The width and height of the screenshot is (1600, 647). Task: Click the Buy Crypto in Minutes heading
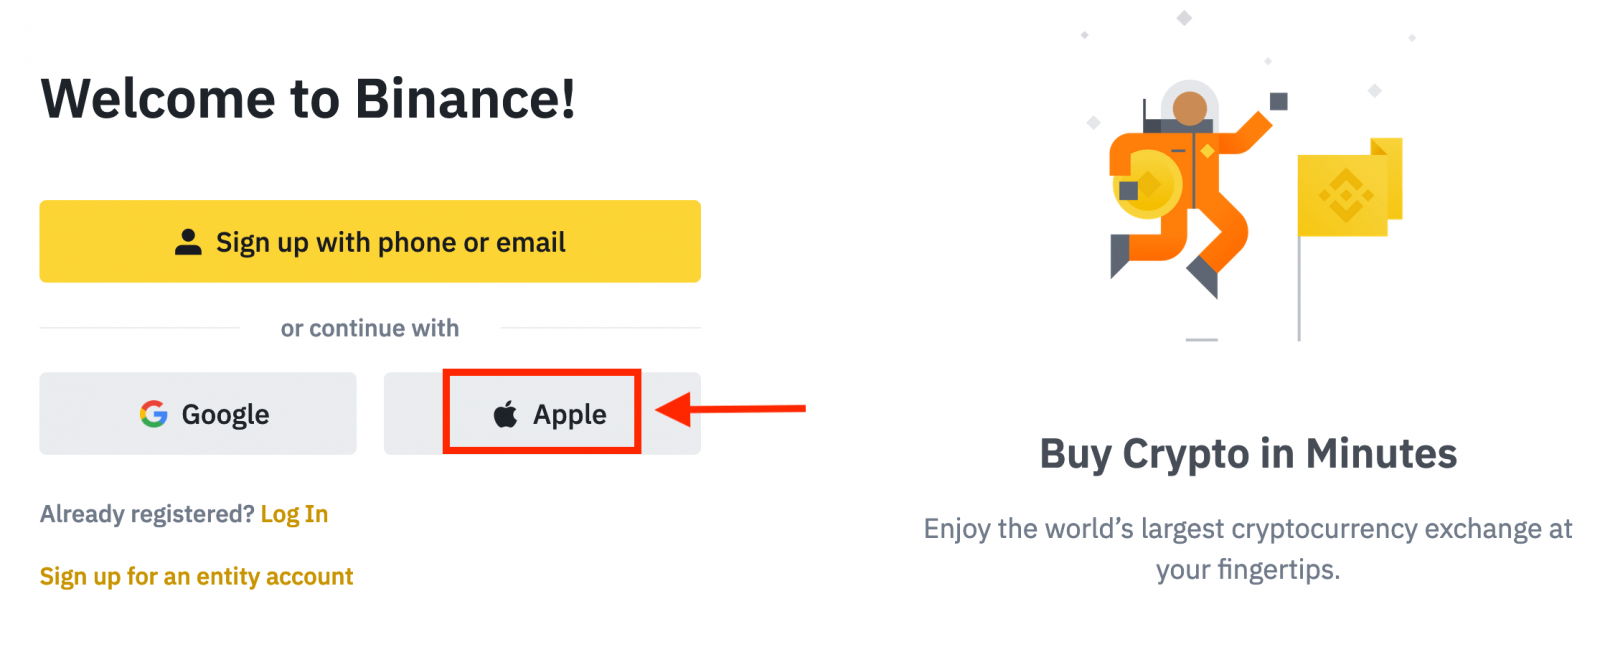pos(1248,454)
